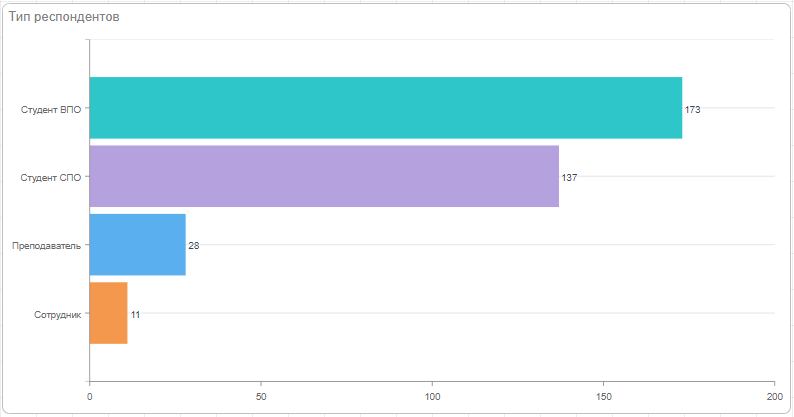This screenshot has width=794, height=417.
Task: Click the blue Преподаватель bar
Action: pos(138,245)
